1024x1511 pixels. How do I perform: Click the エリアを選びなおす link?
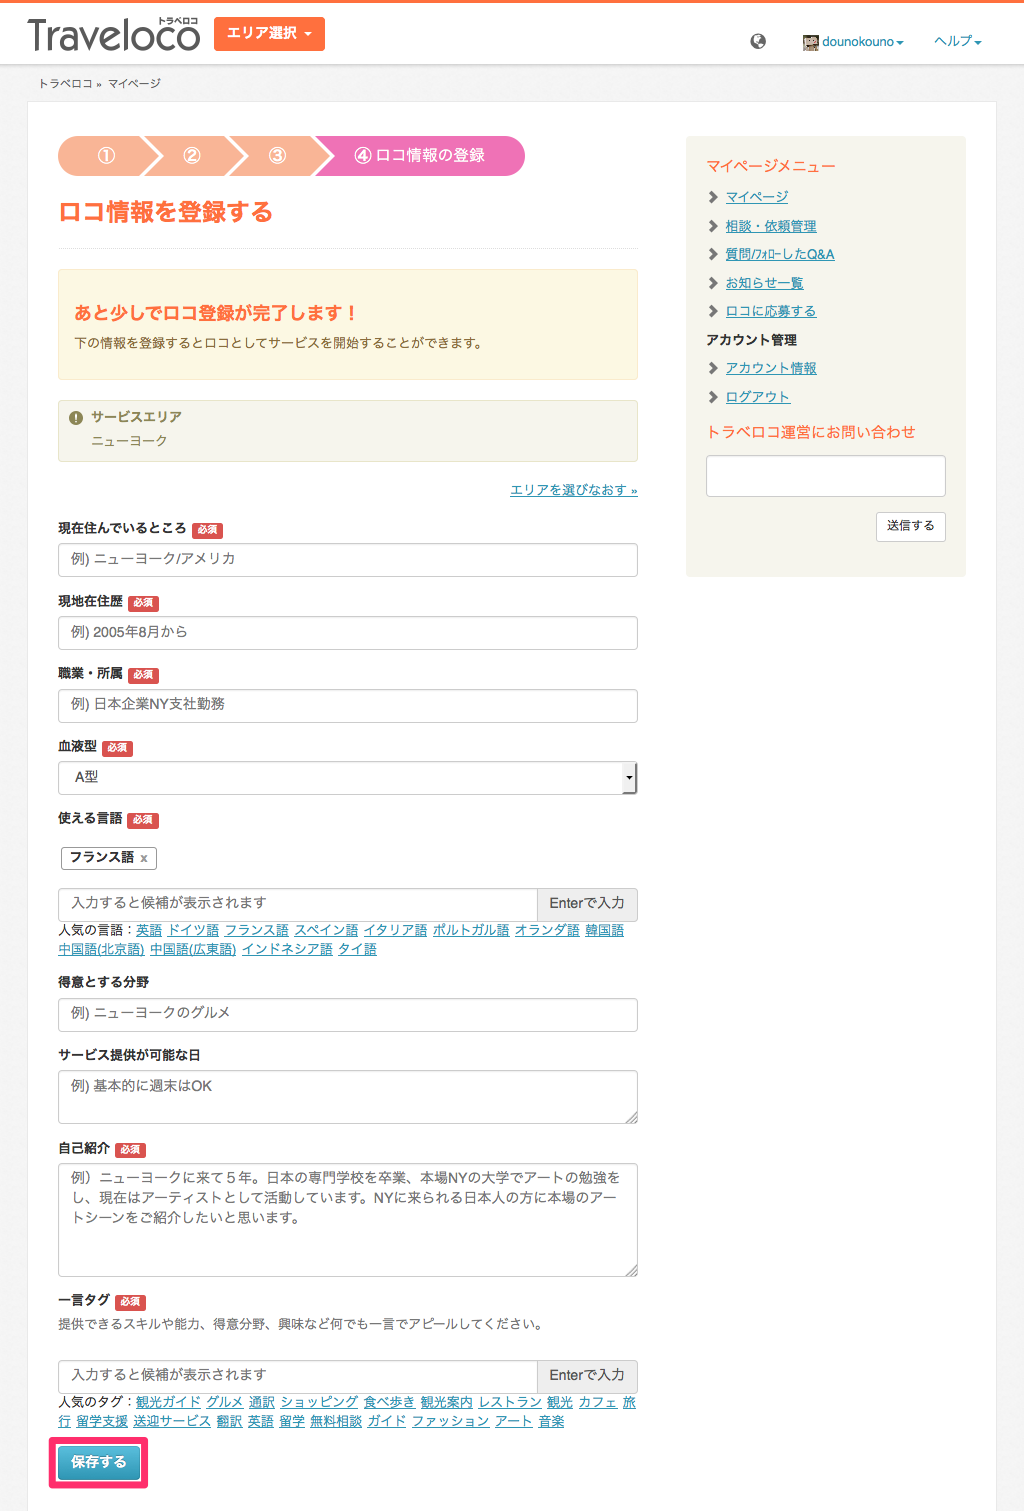coord(574,490)
